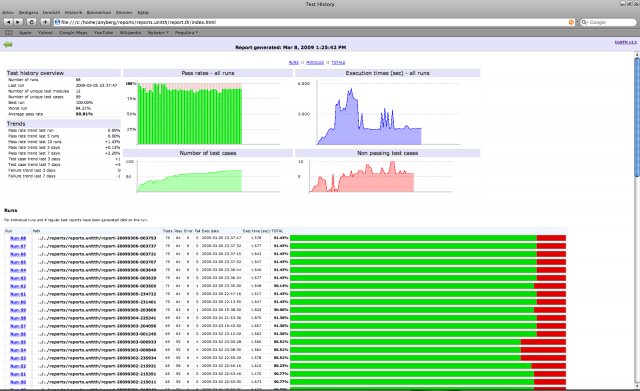Add a bookmark with the plus button
The width and height of the screenshot is (640, 391).
tap(45, 22)
